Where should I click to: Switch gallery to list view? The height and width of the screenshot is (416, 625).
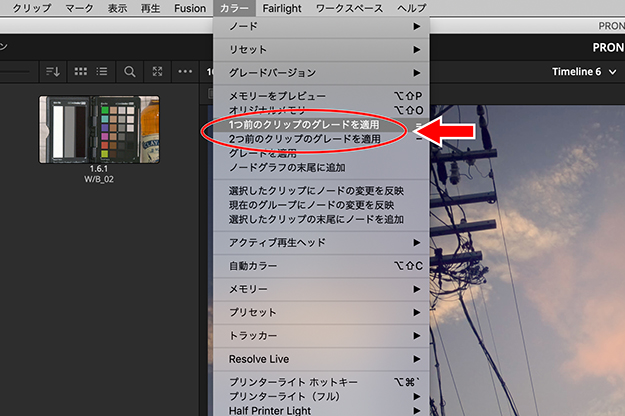click(x=104, y=72)
